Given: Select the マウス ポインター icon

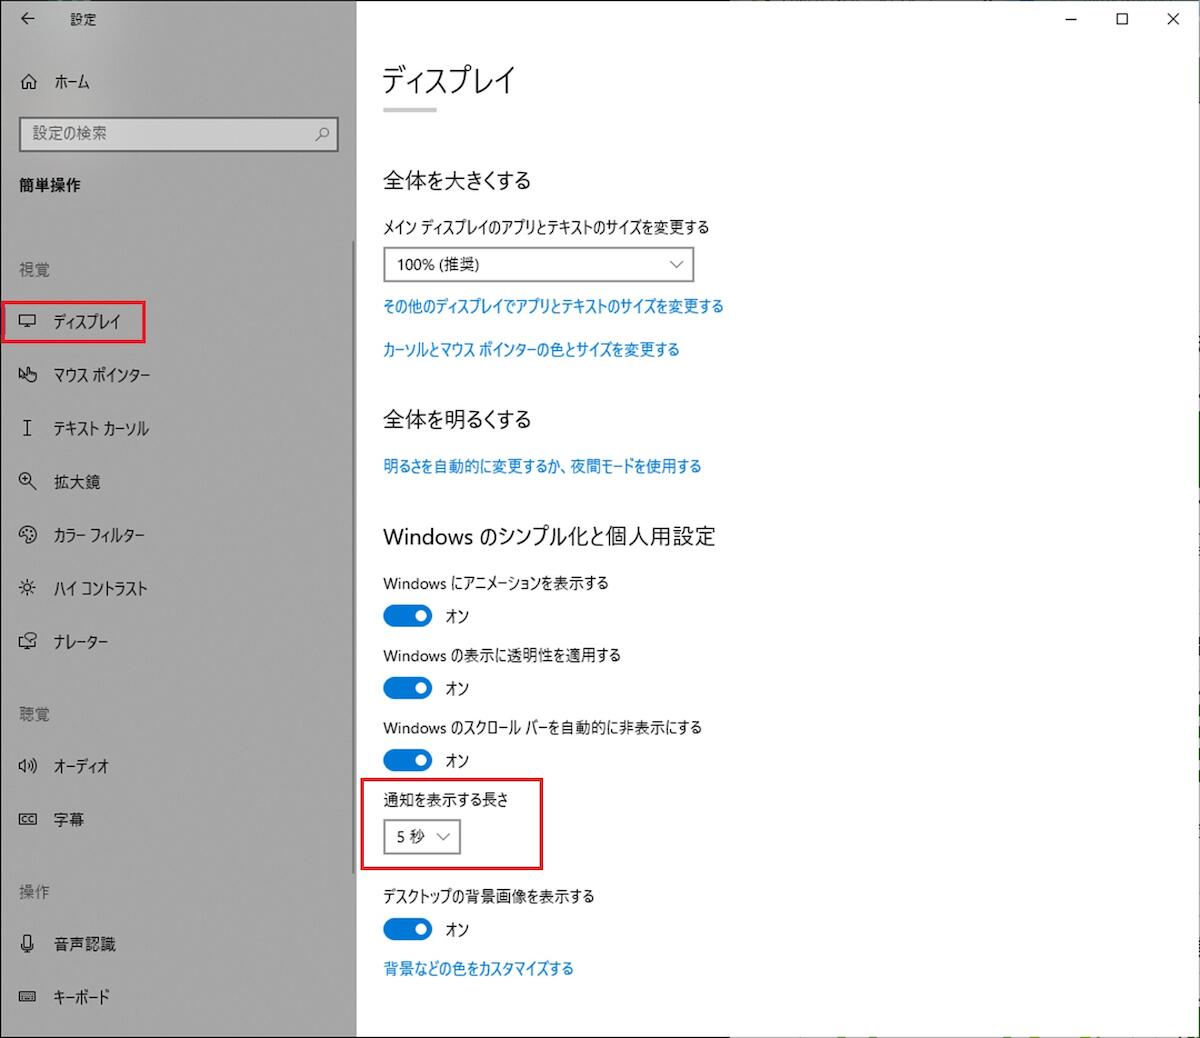Looking at the screenshot, I should [x=28, y=375].
